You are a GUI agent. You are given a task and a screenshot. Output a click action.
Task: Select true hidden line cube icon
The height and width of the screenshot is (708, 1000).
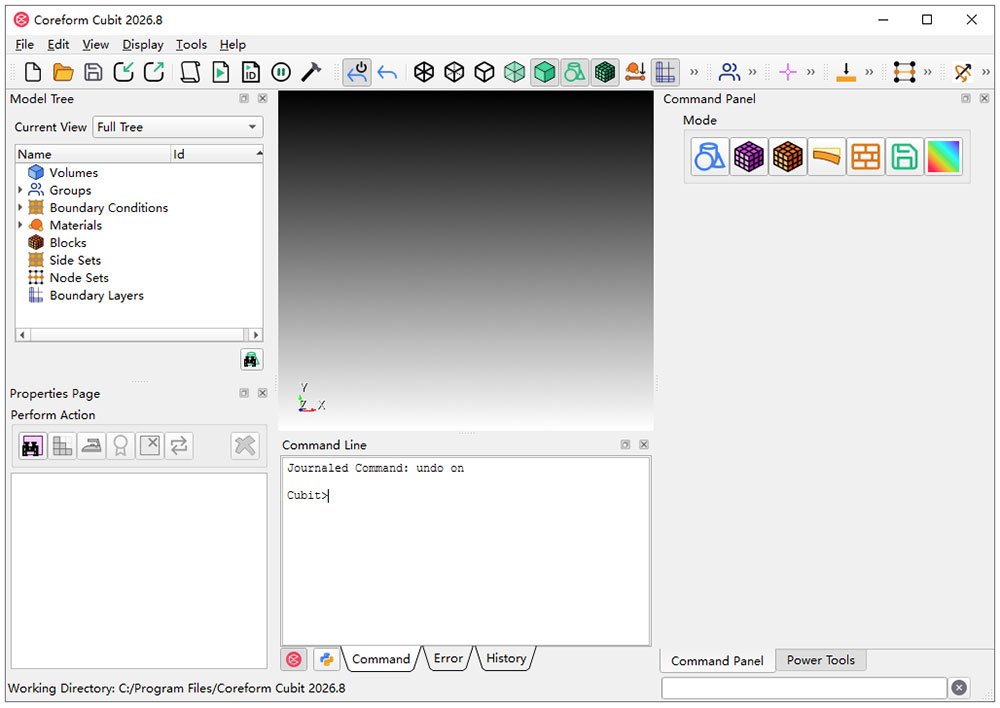pos(453,72)
